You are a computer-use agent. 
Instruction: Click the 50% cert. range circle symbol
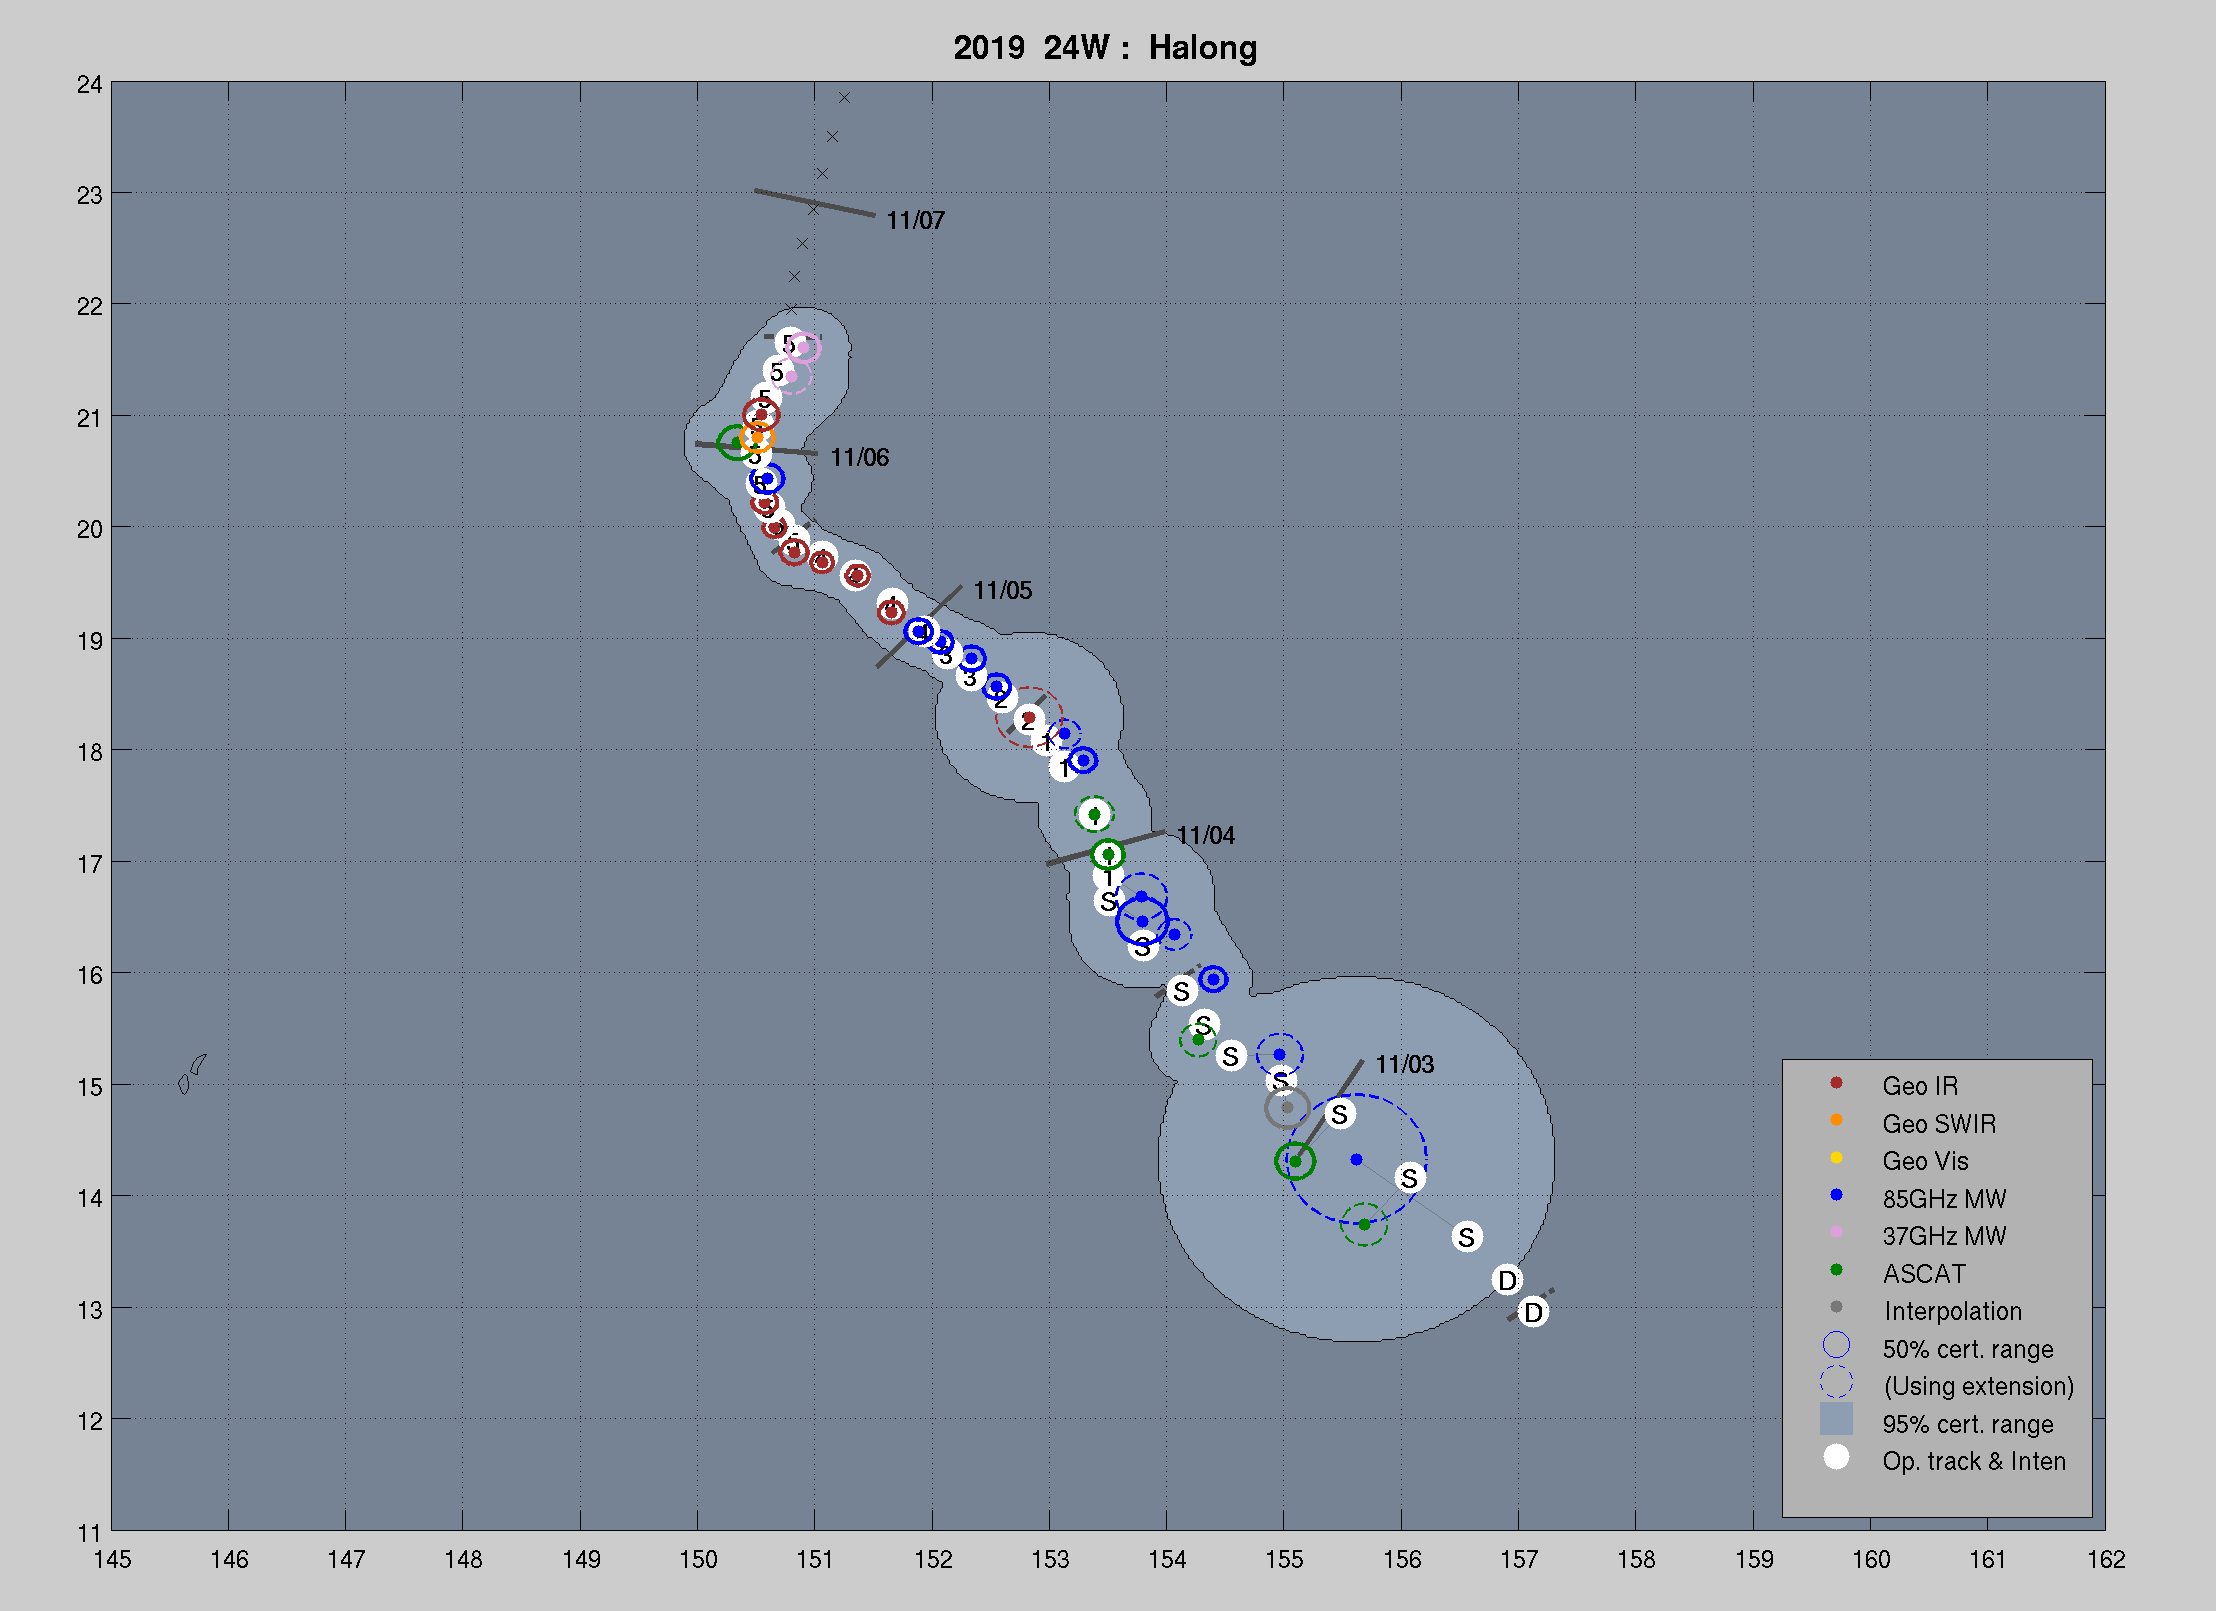coord(1836,1346)
